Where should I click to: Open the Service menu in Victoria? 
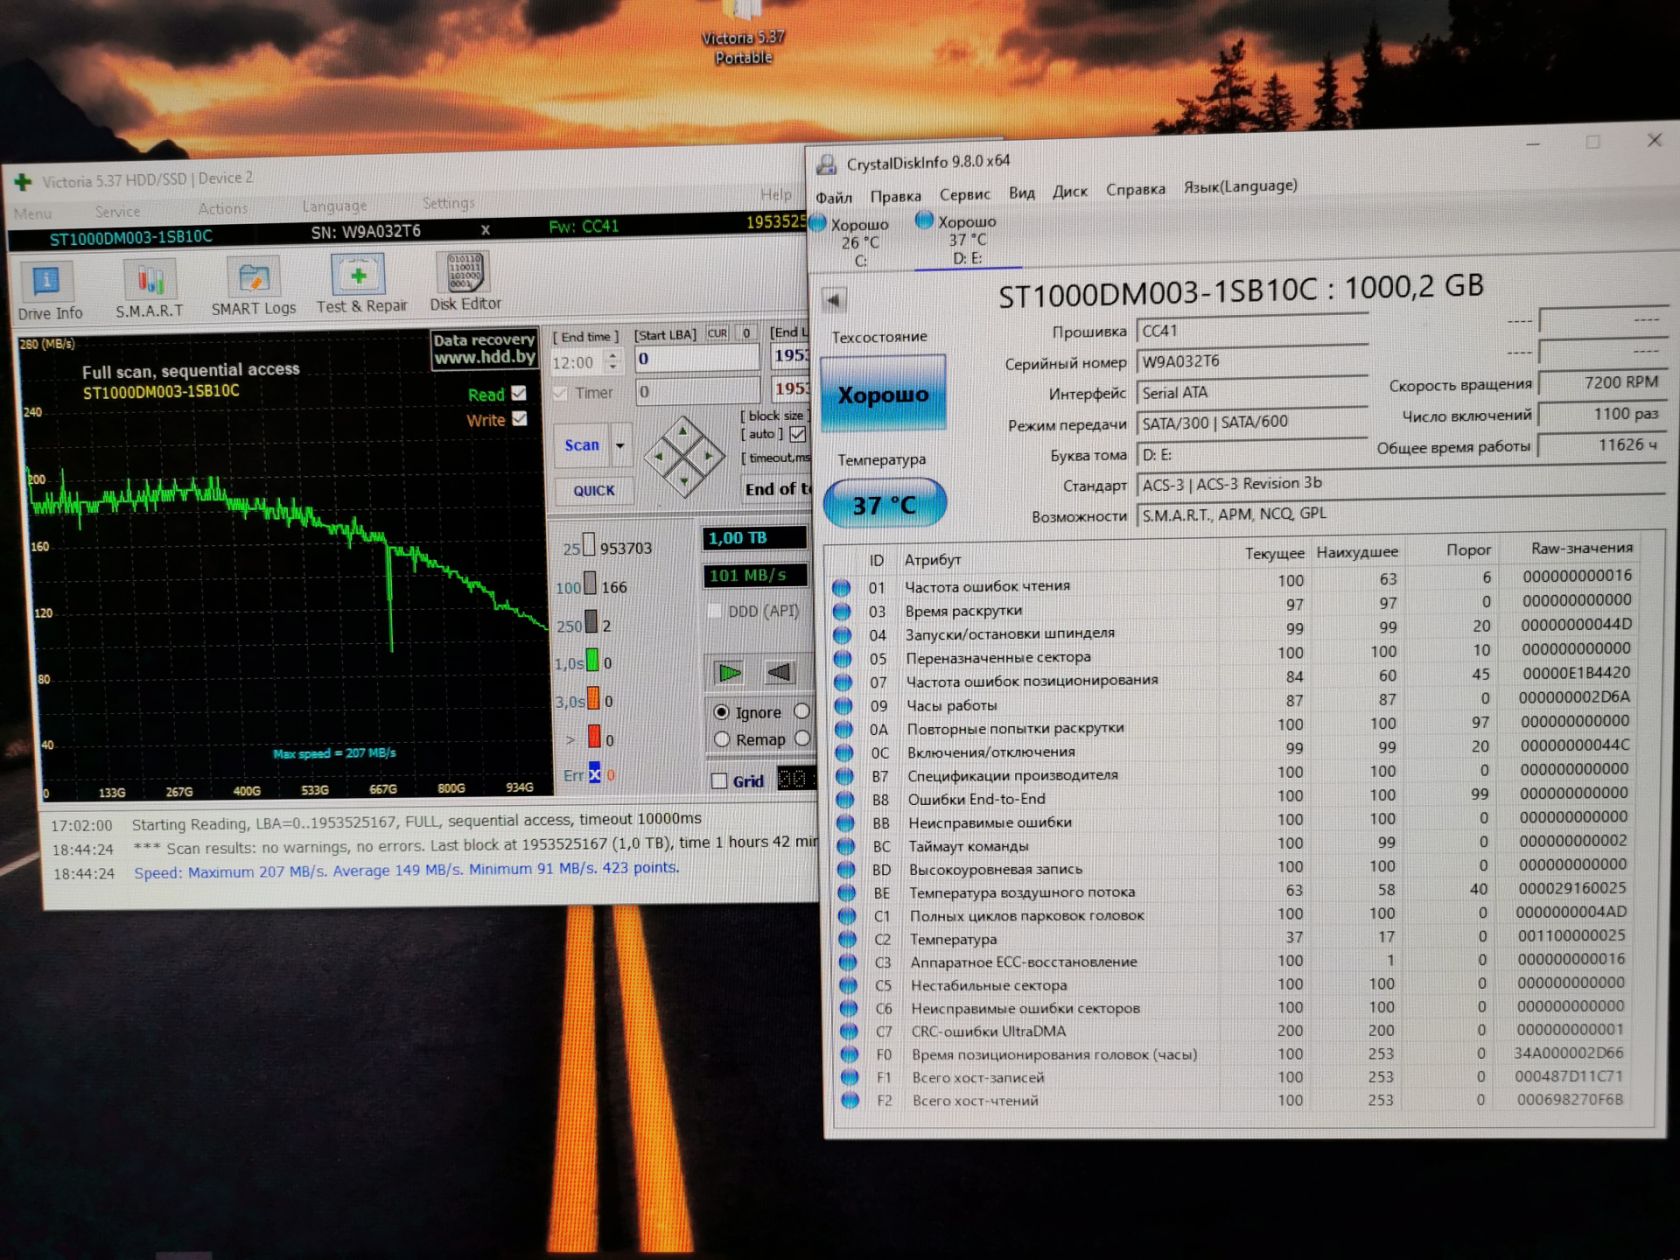coord(117,212)
